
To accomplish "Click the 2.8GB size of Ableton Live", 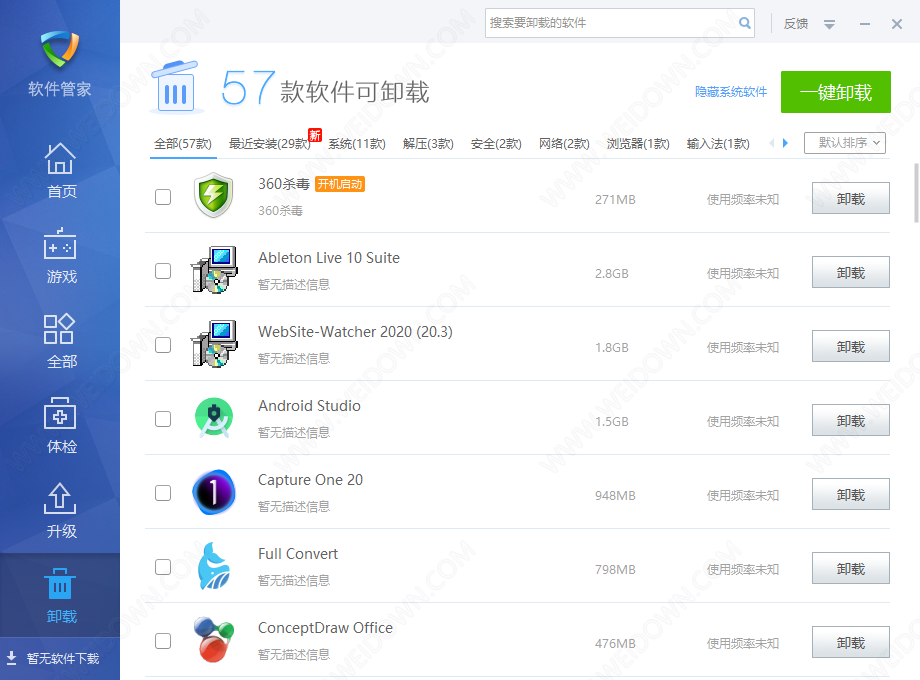I will (x=611, y=273).
